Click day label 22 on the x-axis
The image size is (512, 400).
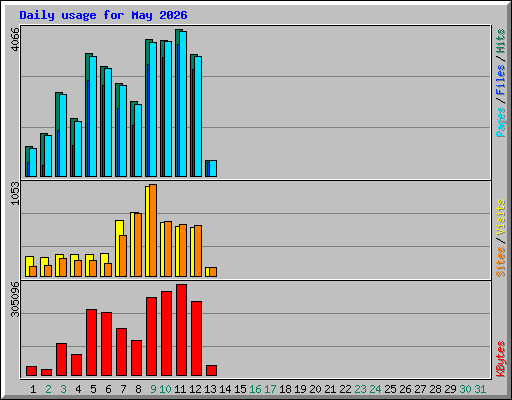click(x=345, y=389)
